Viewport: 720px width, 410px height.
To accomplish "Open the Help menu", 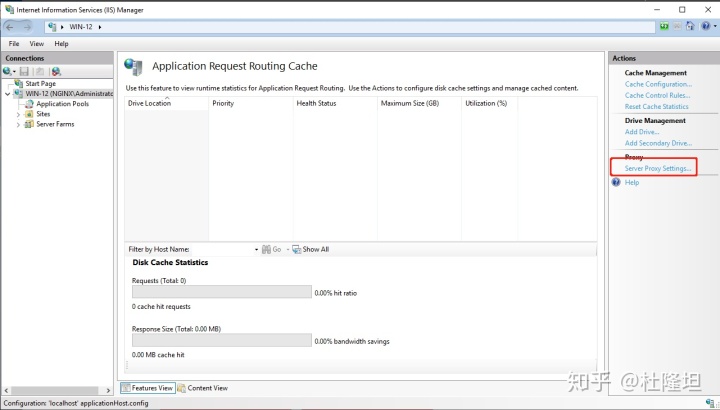I will [x=61, y=44].
